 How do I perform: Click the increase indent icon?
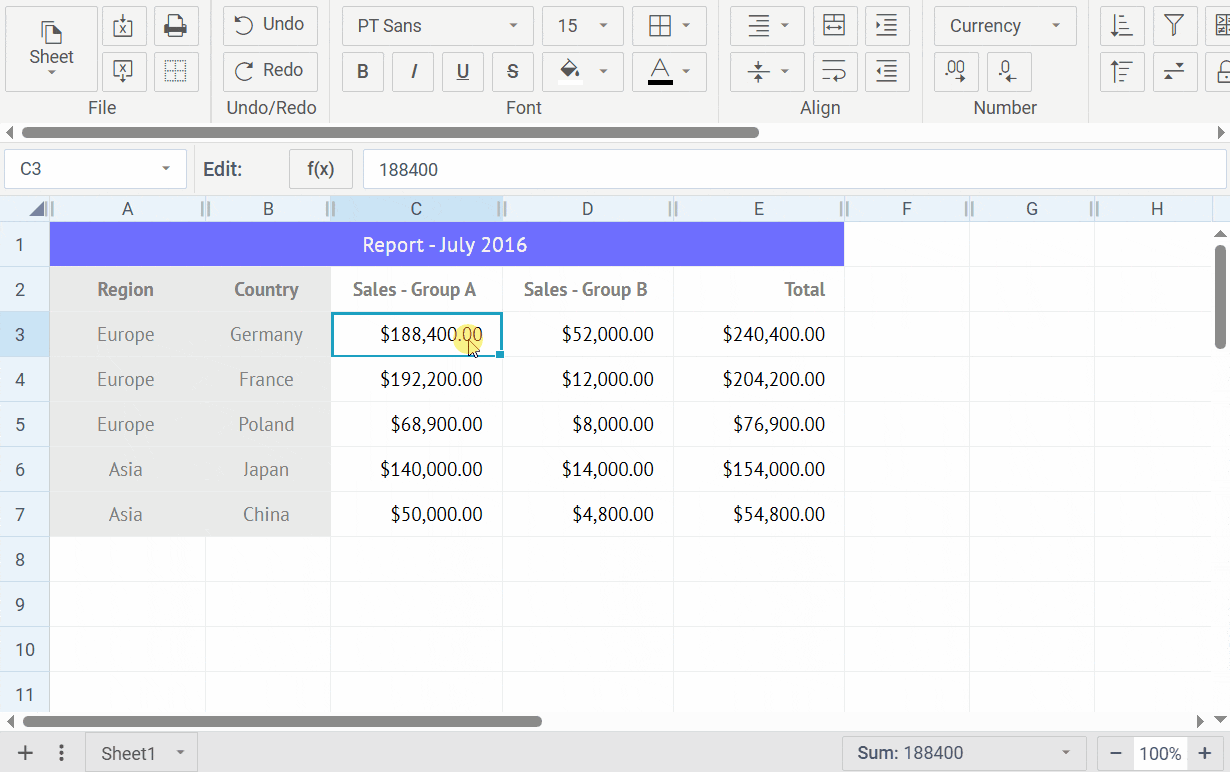[886, 26]
